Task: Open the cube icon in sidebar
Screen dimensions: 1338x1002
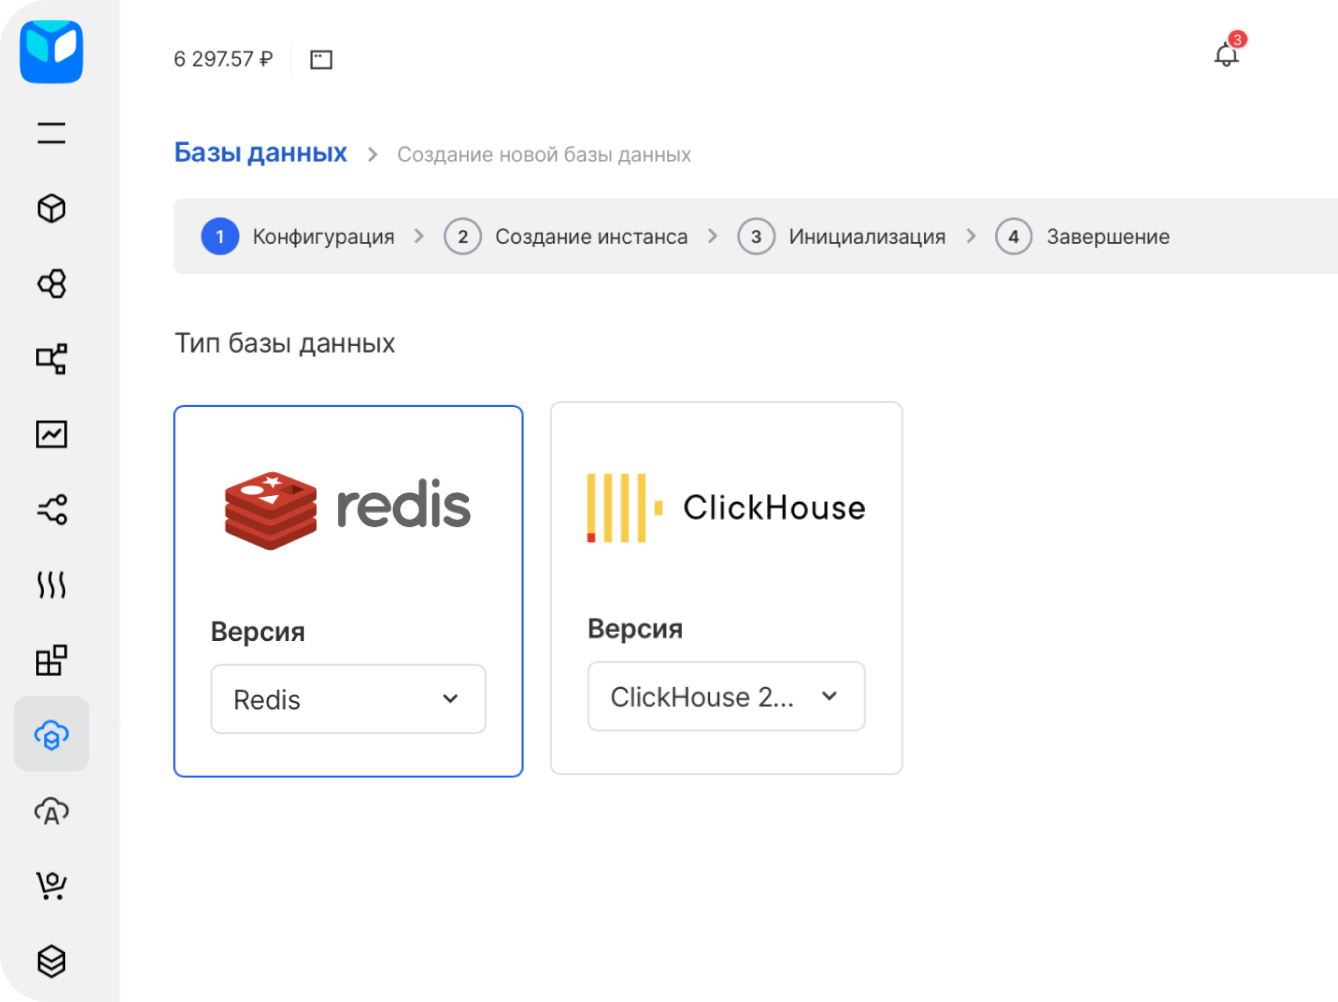Action: (x=51, y=208)
